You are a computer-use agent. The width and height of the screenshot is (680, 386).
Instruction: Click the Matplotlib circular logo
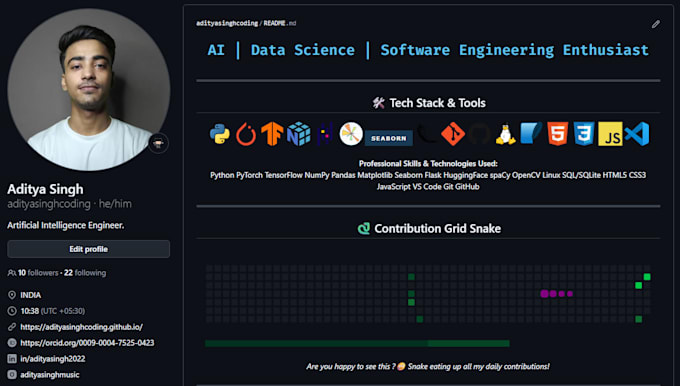pyautogui.click(x=351, y=134)
